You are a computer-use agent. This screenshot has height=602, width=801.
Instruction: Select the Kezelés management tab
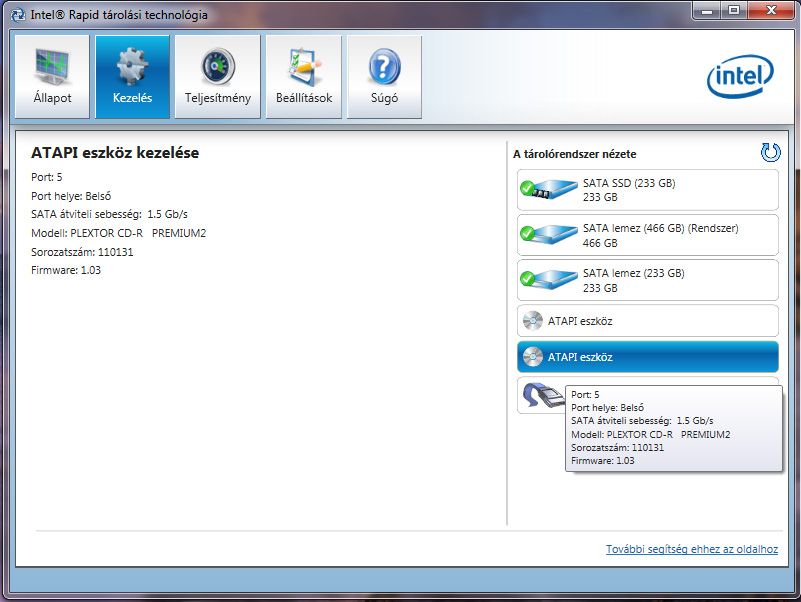pyautogui.click(x=132, y=77)
